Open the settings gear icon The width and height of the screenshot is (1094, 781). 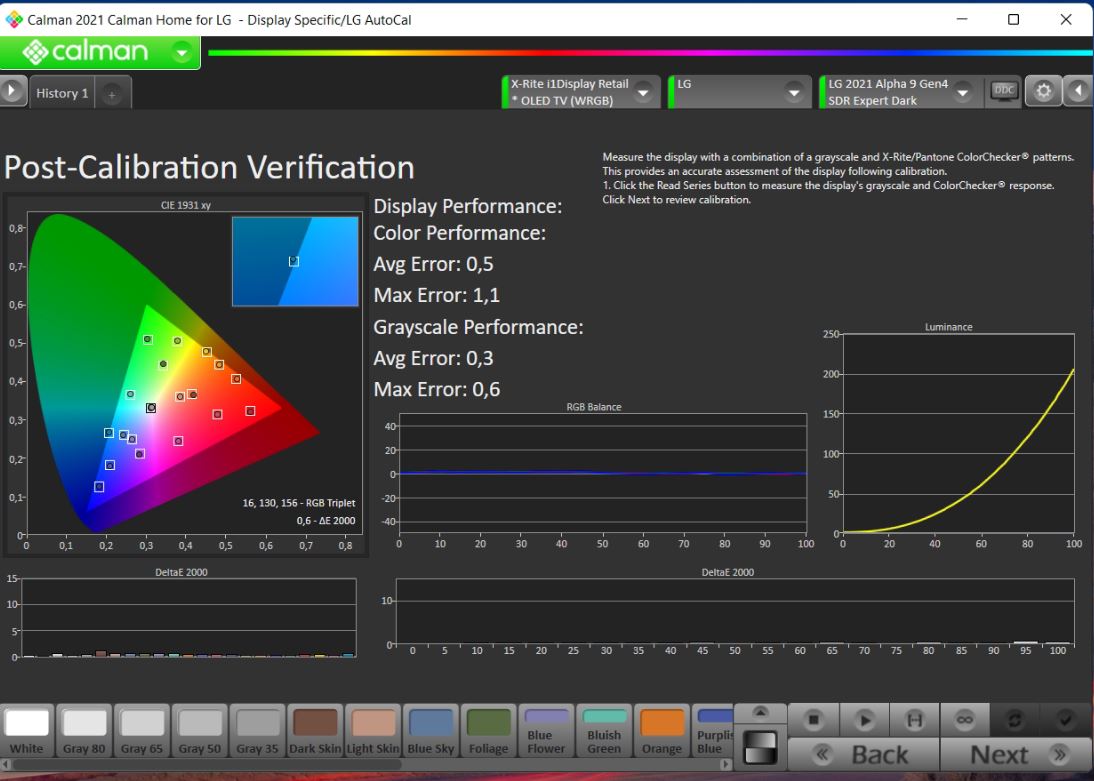click(1043, 91)
